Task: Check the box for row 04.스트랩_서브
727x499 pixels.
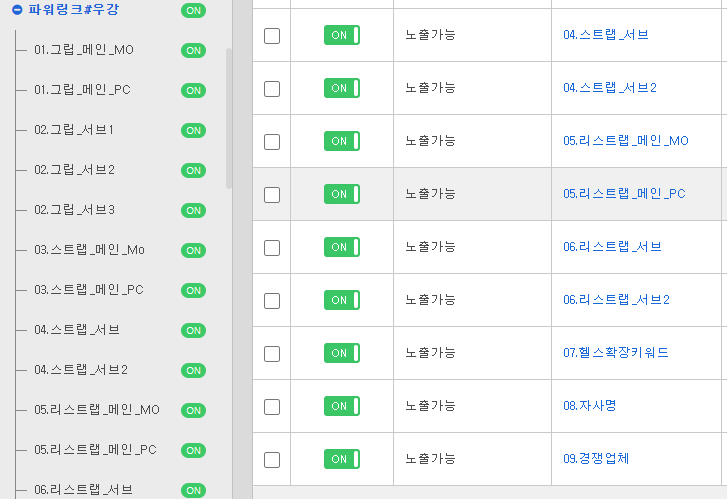Action: coord(272,36)
